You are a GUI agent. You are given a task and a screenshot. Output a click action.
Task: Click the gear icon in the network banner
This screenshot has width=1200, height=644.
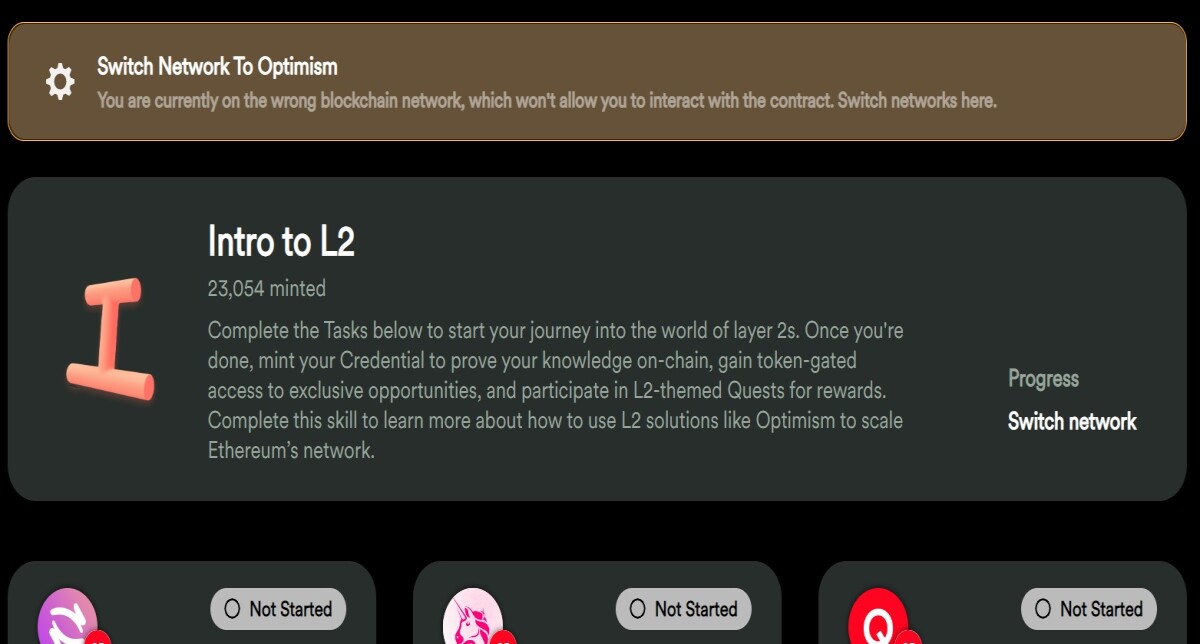[60, 82]
